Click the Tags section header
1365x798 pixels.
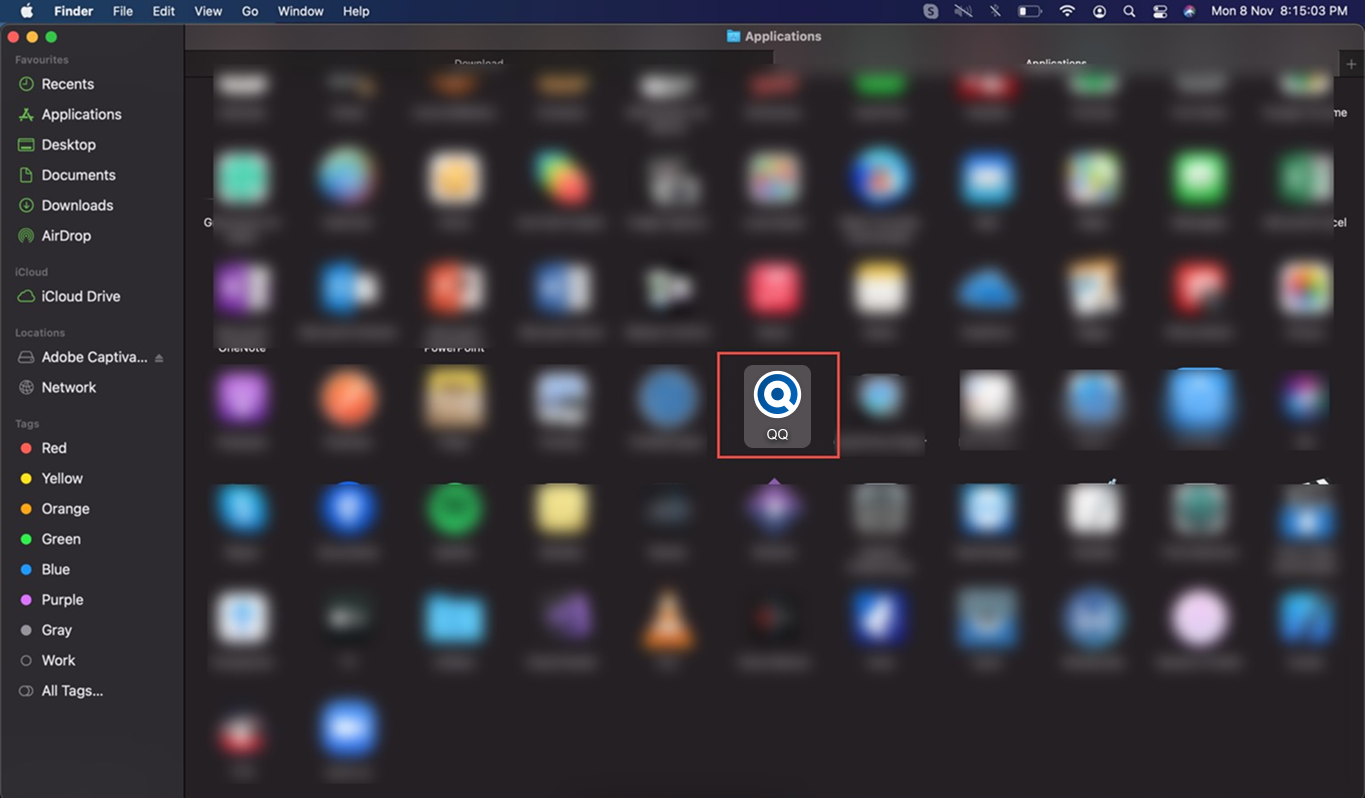tap(27, 424)
